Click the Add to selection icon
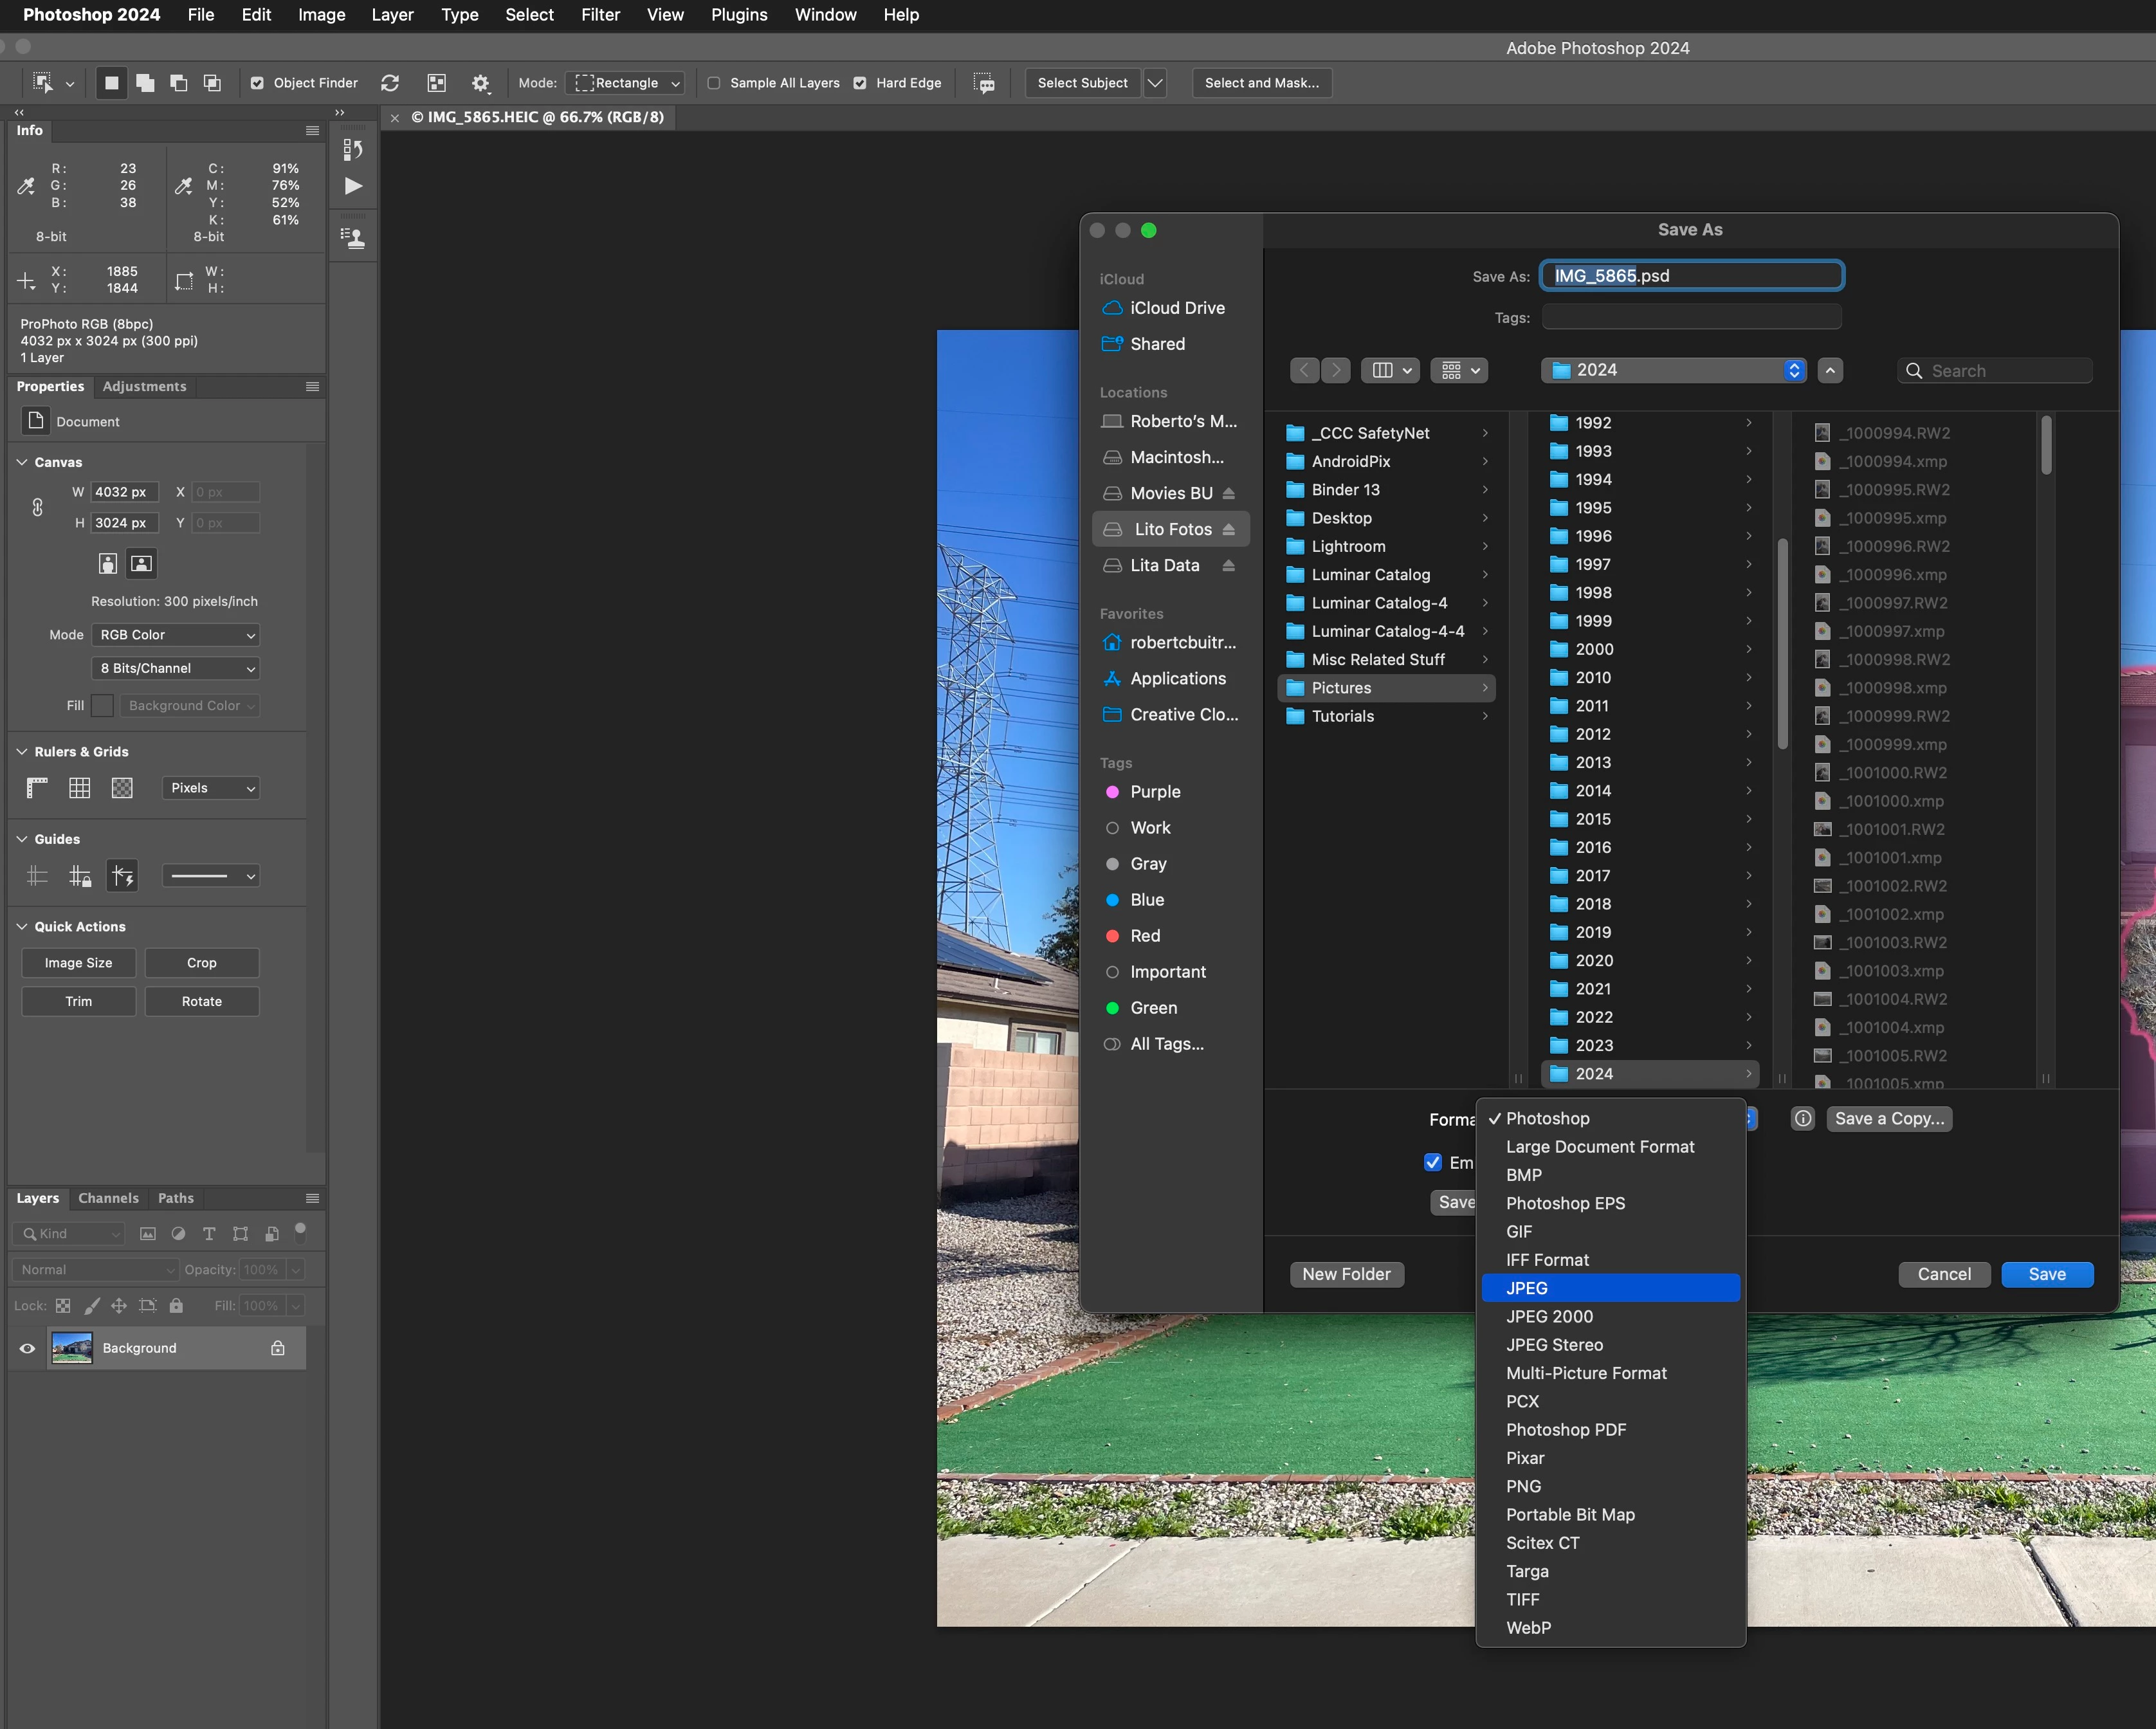 (145, 83)
